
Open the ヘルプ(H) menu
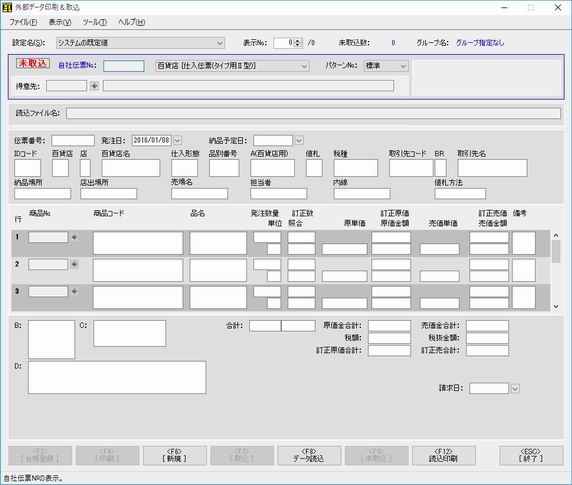click(x=131, y=22)
